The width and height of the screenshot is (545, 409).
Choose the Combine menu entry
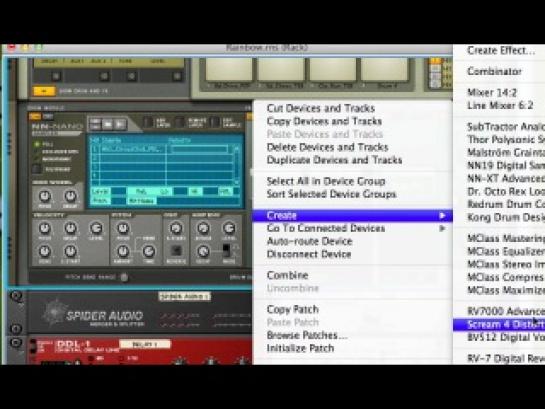click(287, 276)
